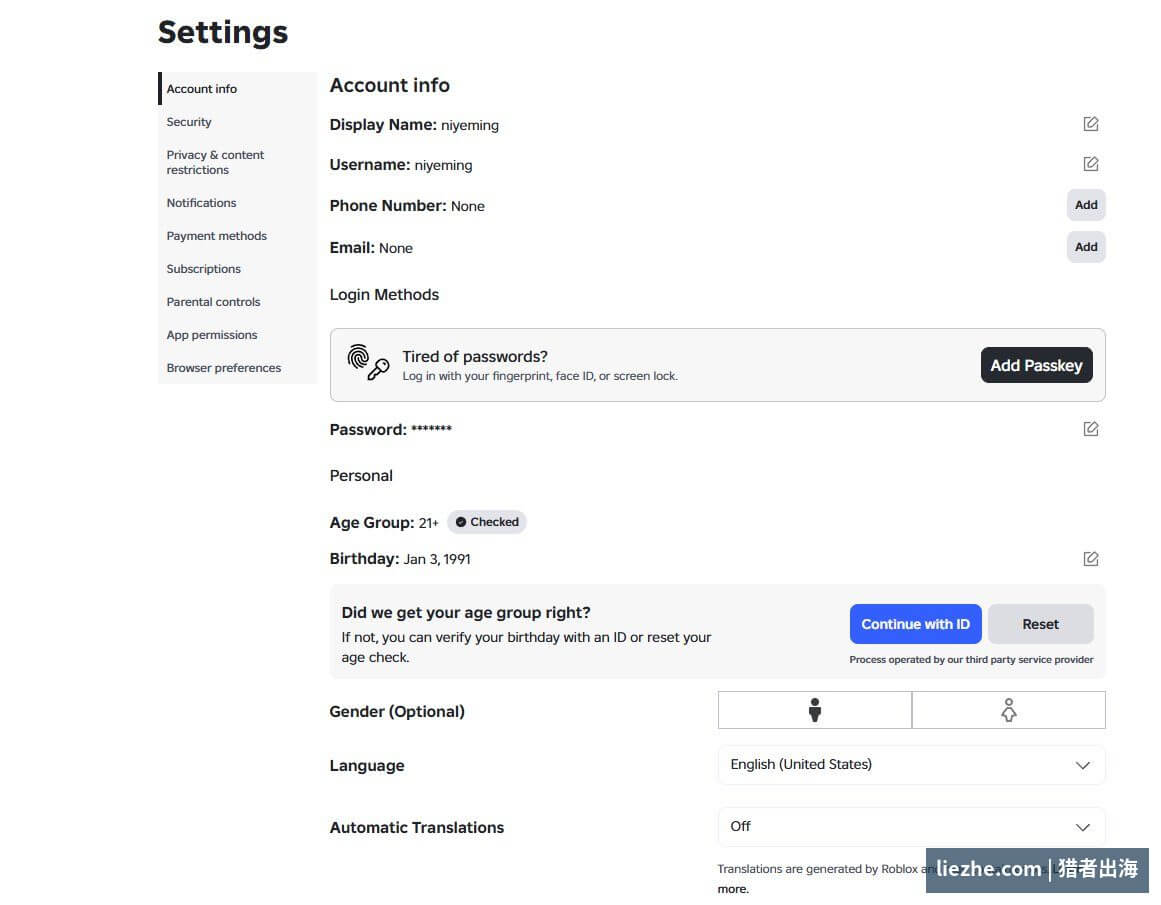Screen dimensions: 1161x905
Task: Click the Birthday value Jan 3, 1991
Action: point(437,559)
